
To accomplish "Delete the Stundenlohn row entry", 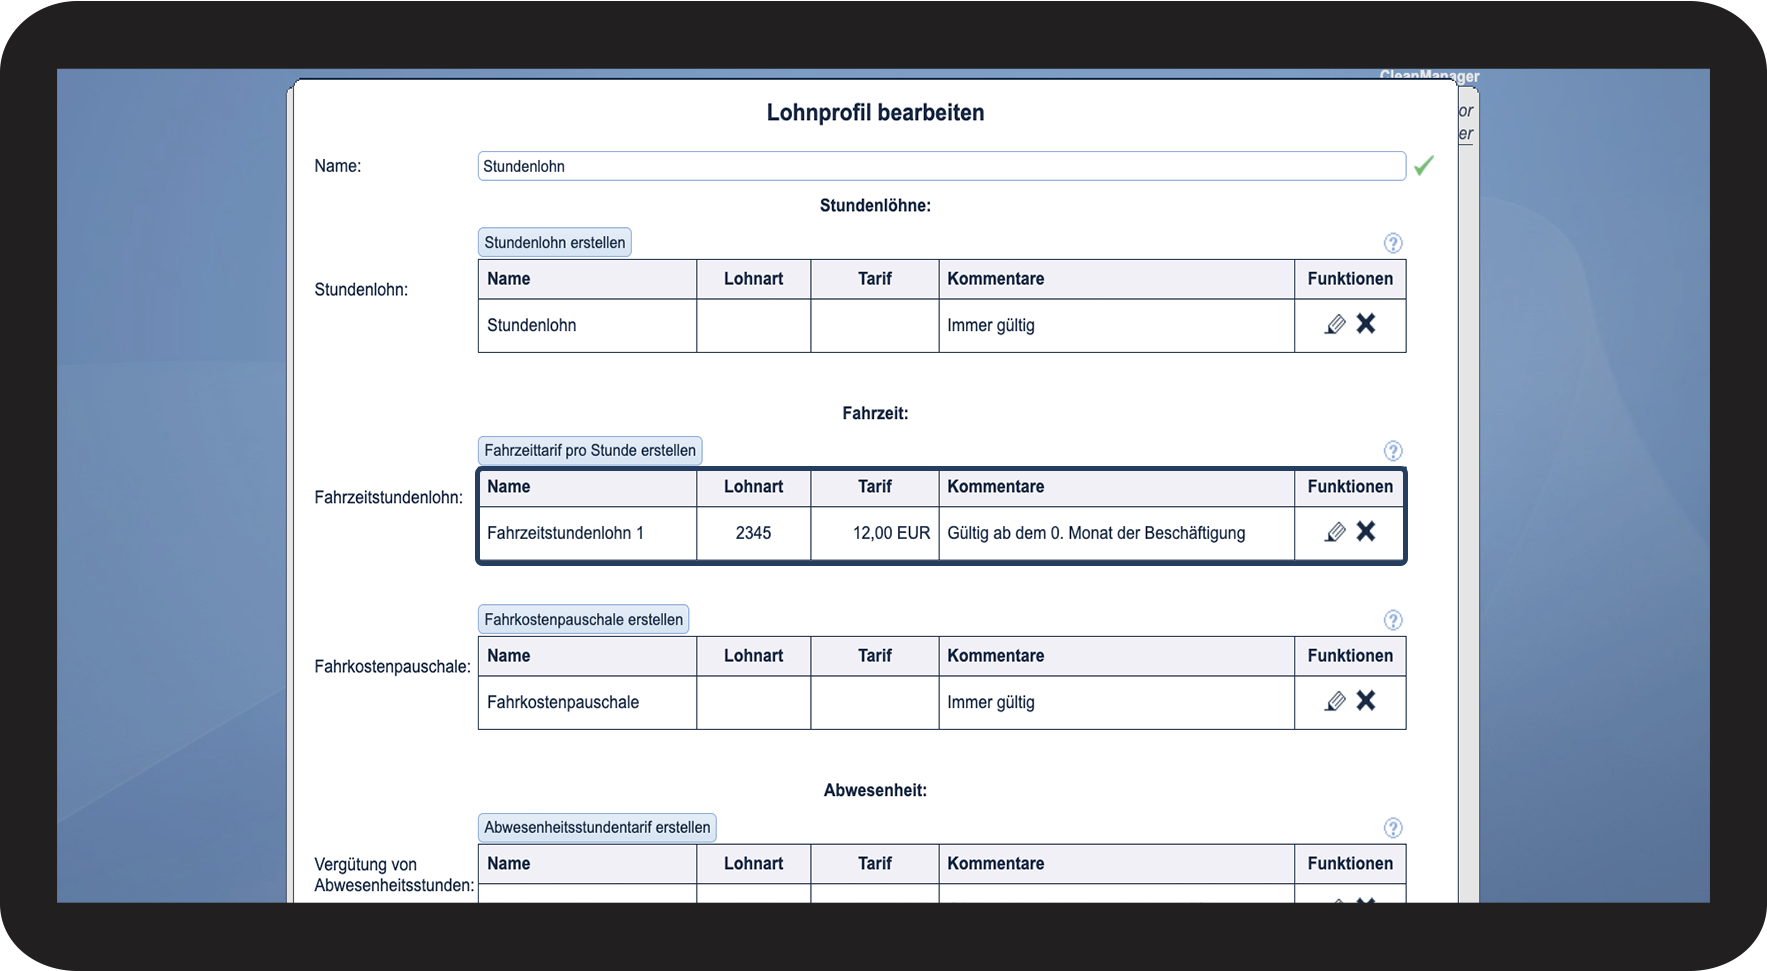I will click(x=1366, y=324).
